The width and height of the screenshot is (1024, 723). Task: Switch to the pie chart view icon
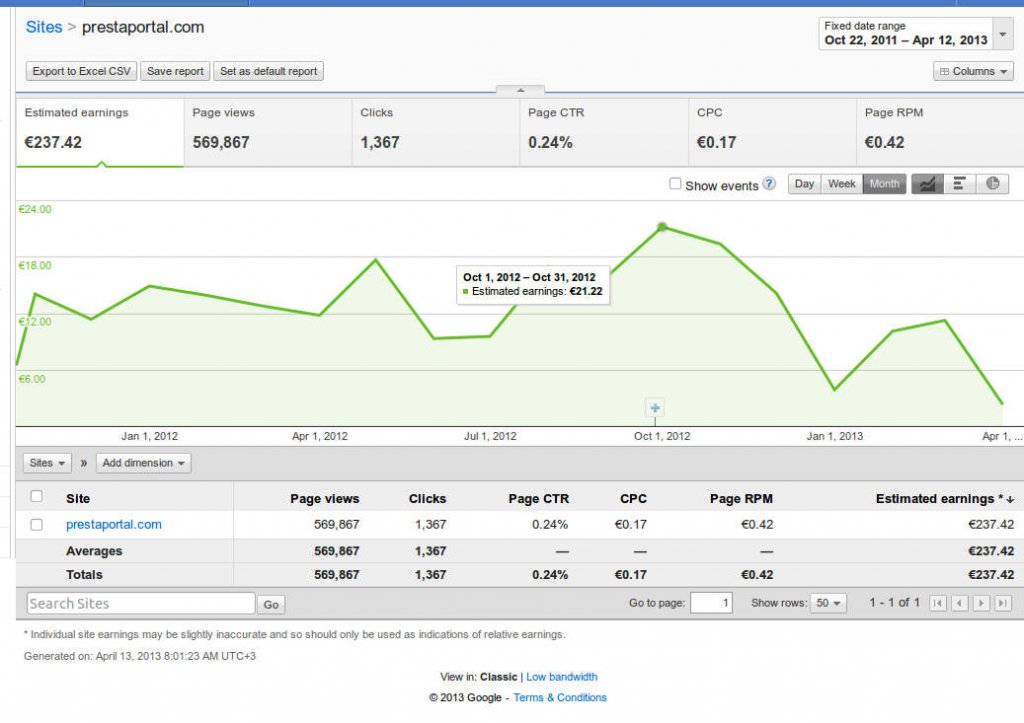(x=992, y=184)
